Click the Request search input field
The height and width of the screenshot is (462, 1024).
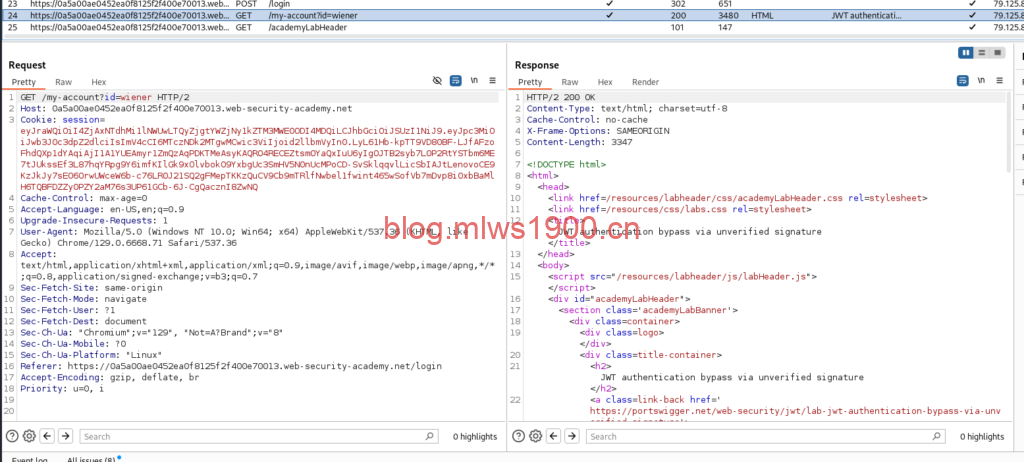point(259,436)
